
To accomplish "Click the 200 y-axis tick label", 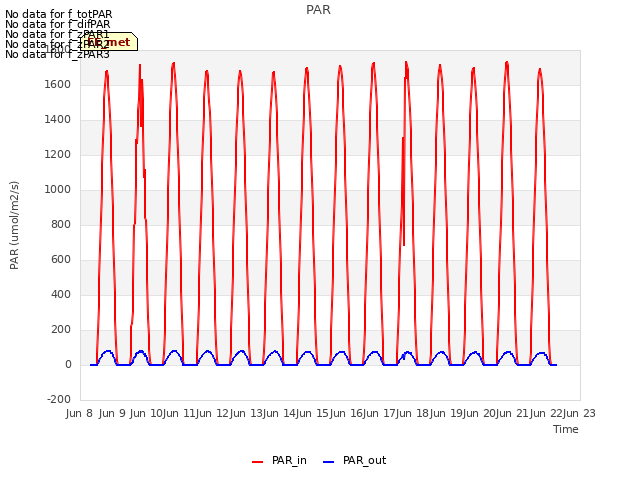I will tap(61, 329).
